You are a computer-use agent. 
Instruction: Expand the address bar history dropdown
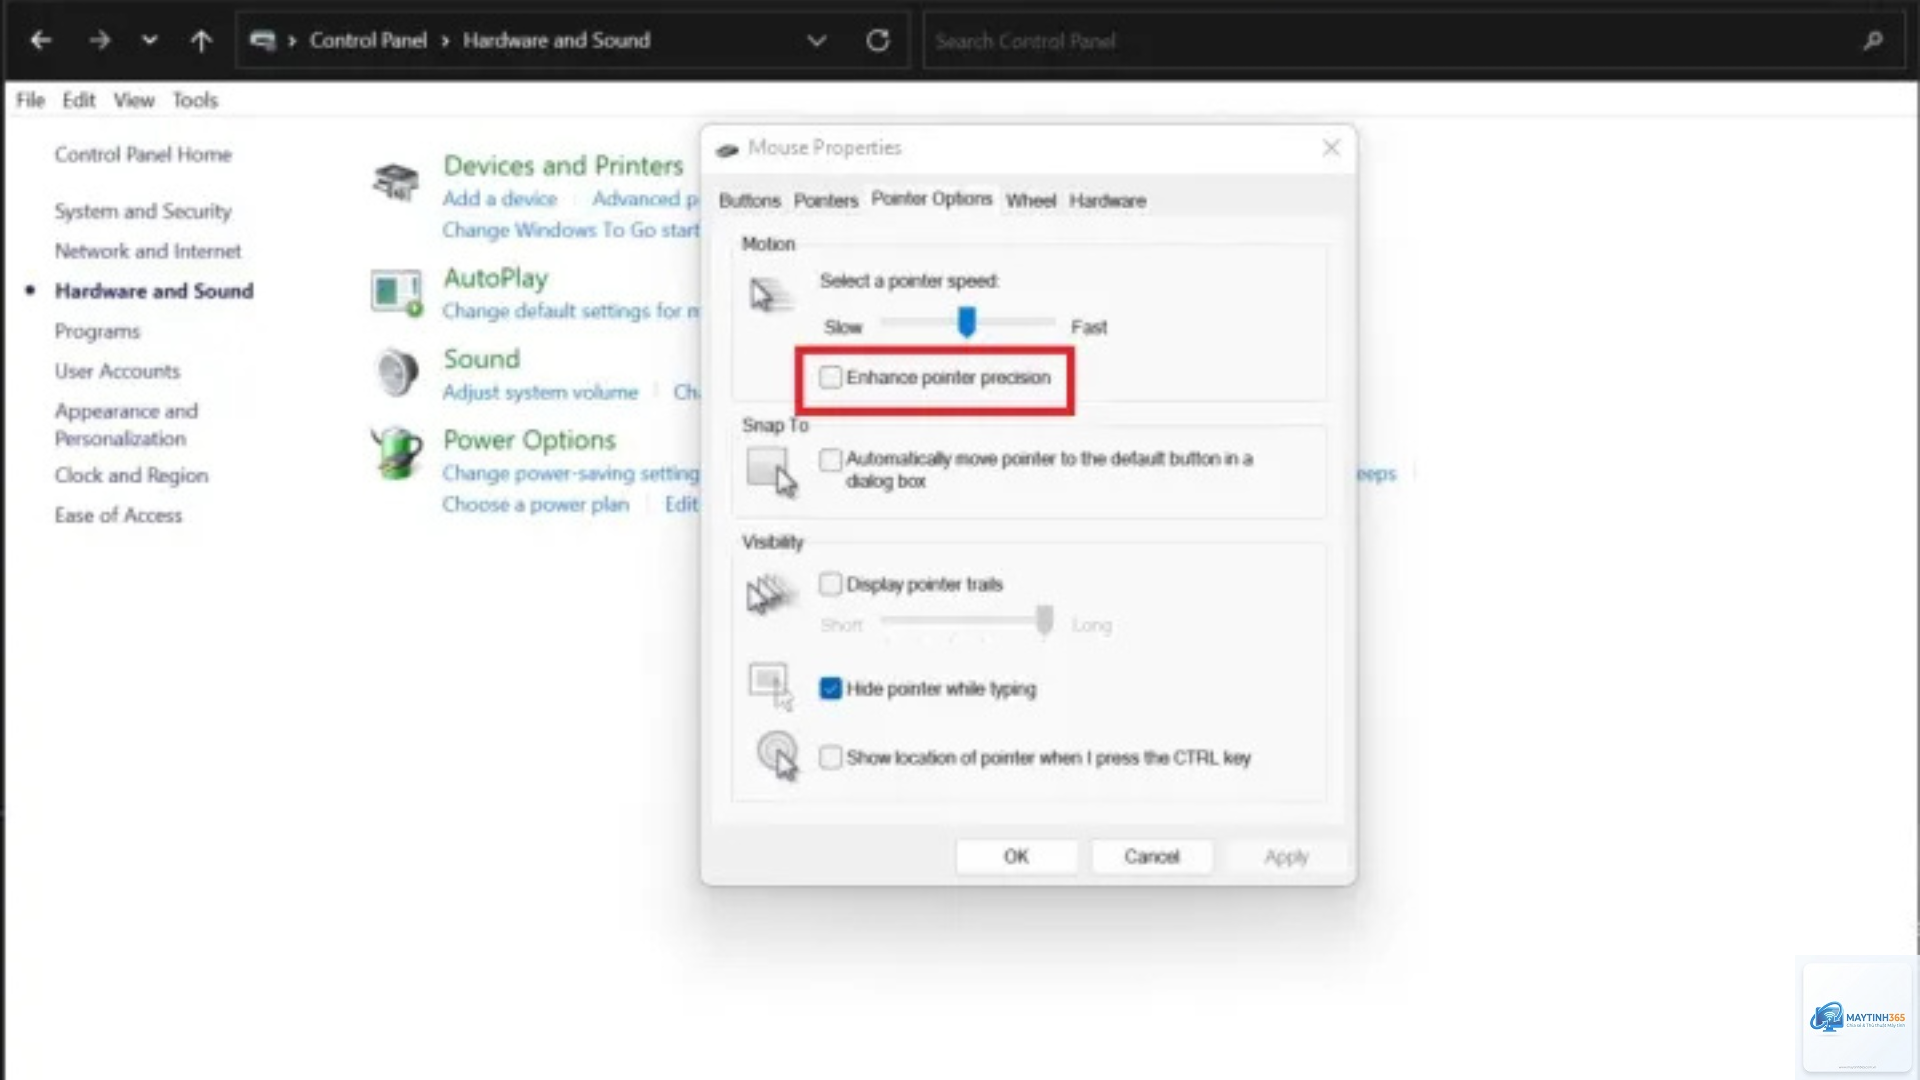pos(817,41)
